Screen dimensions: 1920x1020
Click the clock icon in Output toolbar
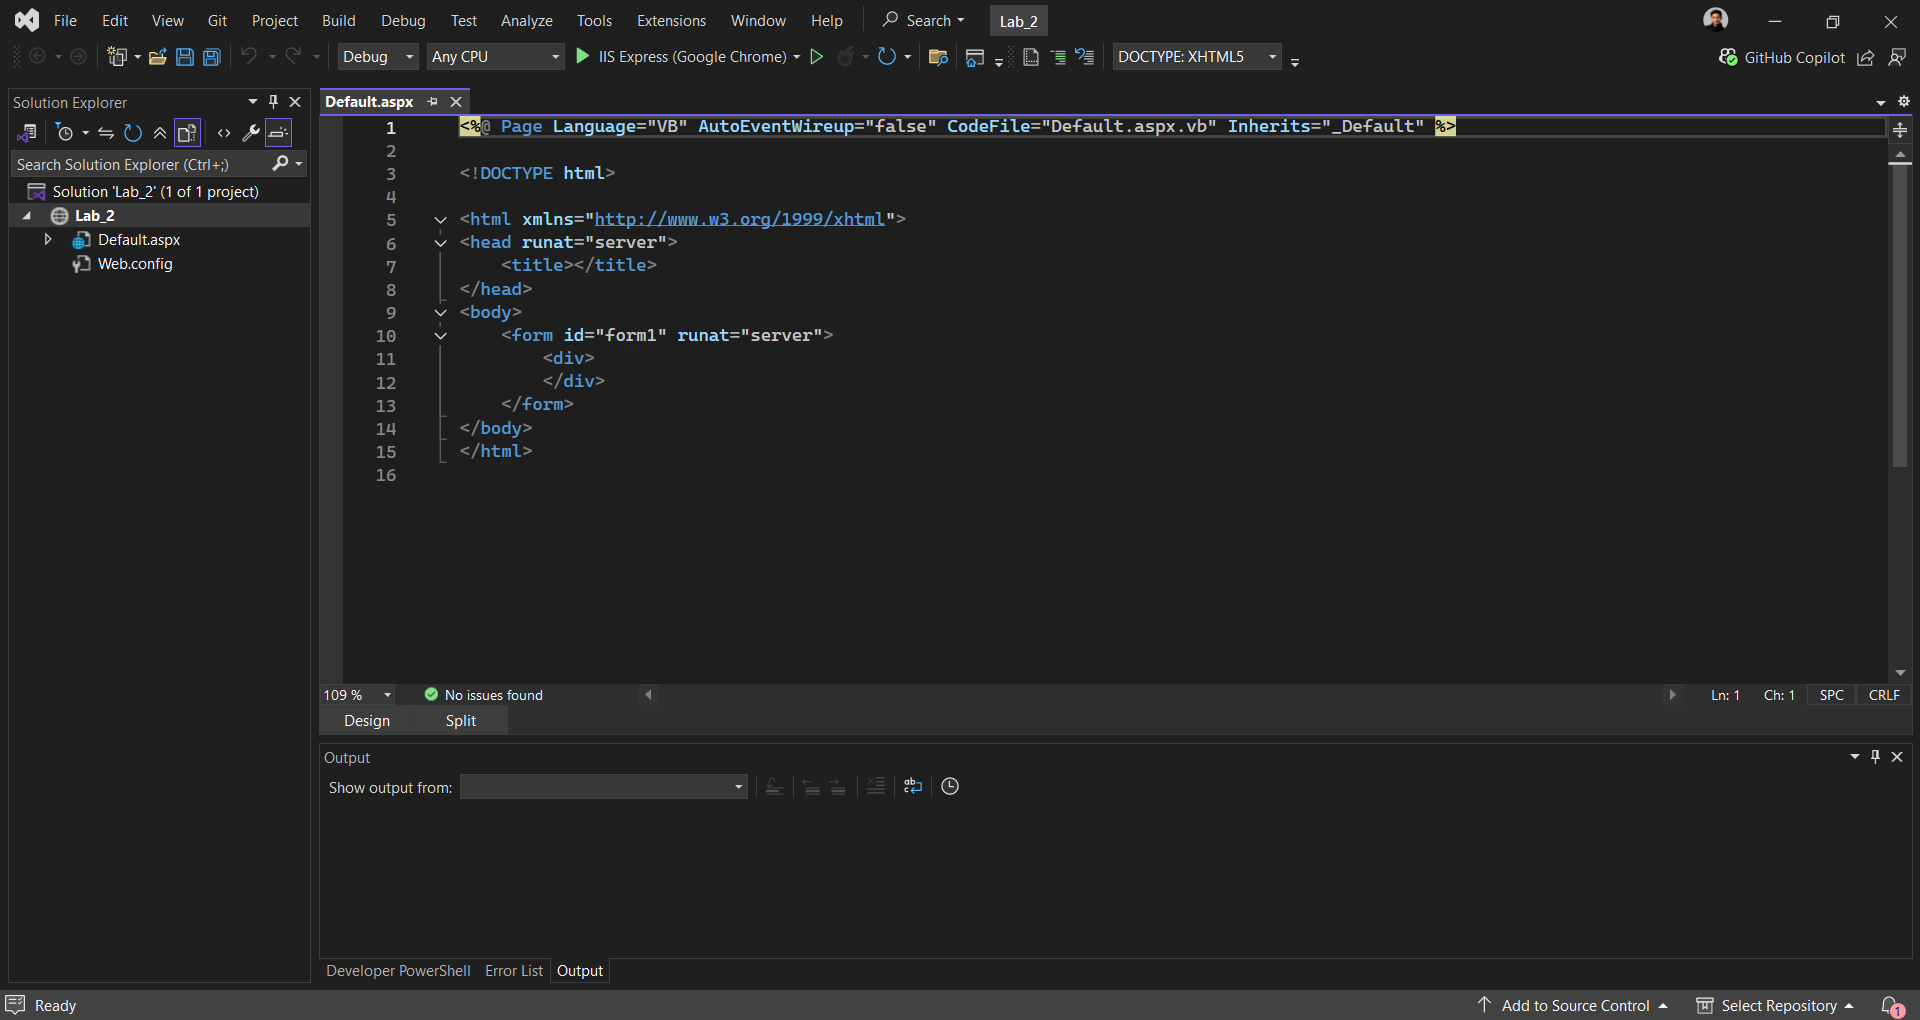950,786
